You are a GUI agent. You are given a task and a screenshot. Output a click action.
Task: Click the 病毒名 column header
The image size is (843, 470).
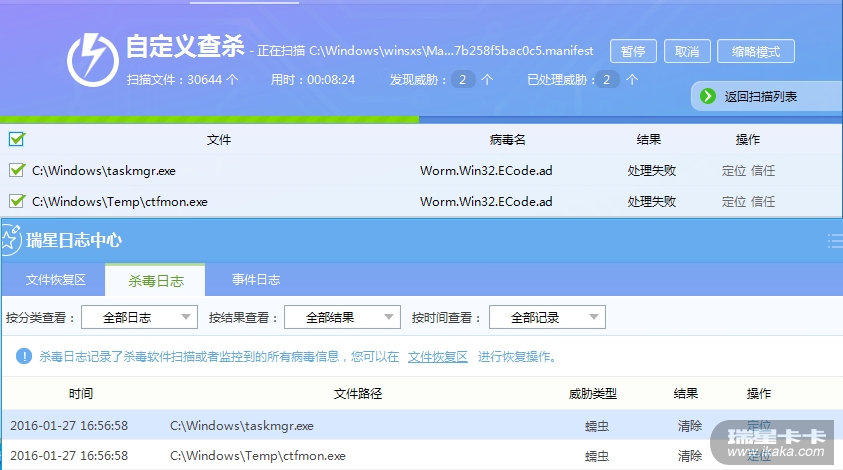(x=507, y=140)
